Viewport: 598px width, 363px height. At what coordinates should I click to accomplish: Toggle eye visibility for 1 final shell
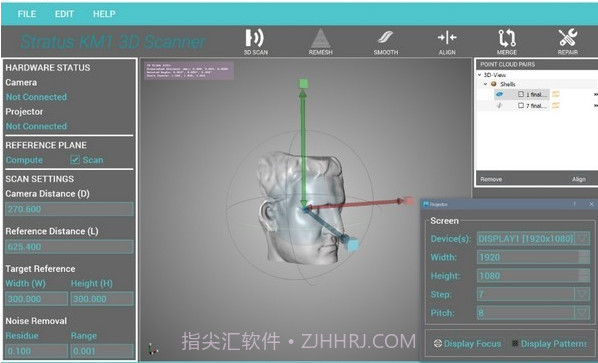point(500,94)
